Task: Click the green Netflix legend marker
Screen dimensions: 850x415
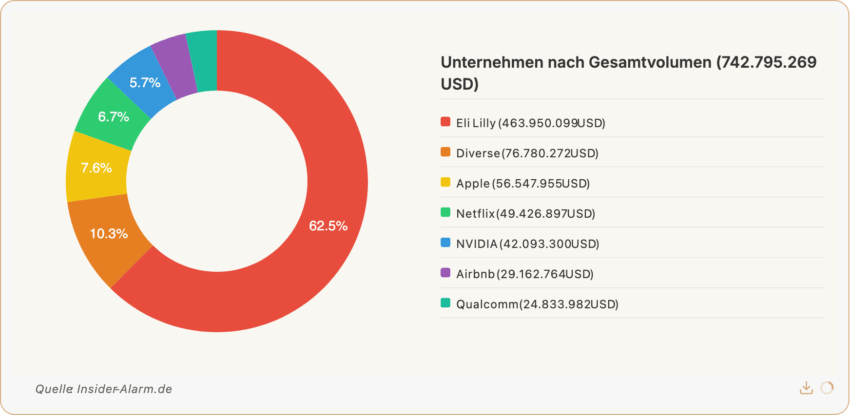Action: pyautogui.click(x=446, y=213)
